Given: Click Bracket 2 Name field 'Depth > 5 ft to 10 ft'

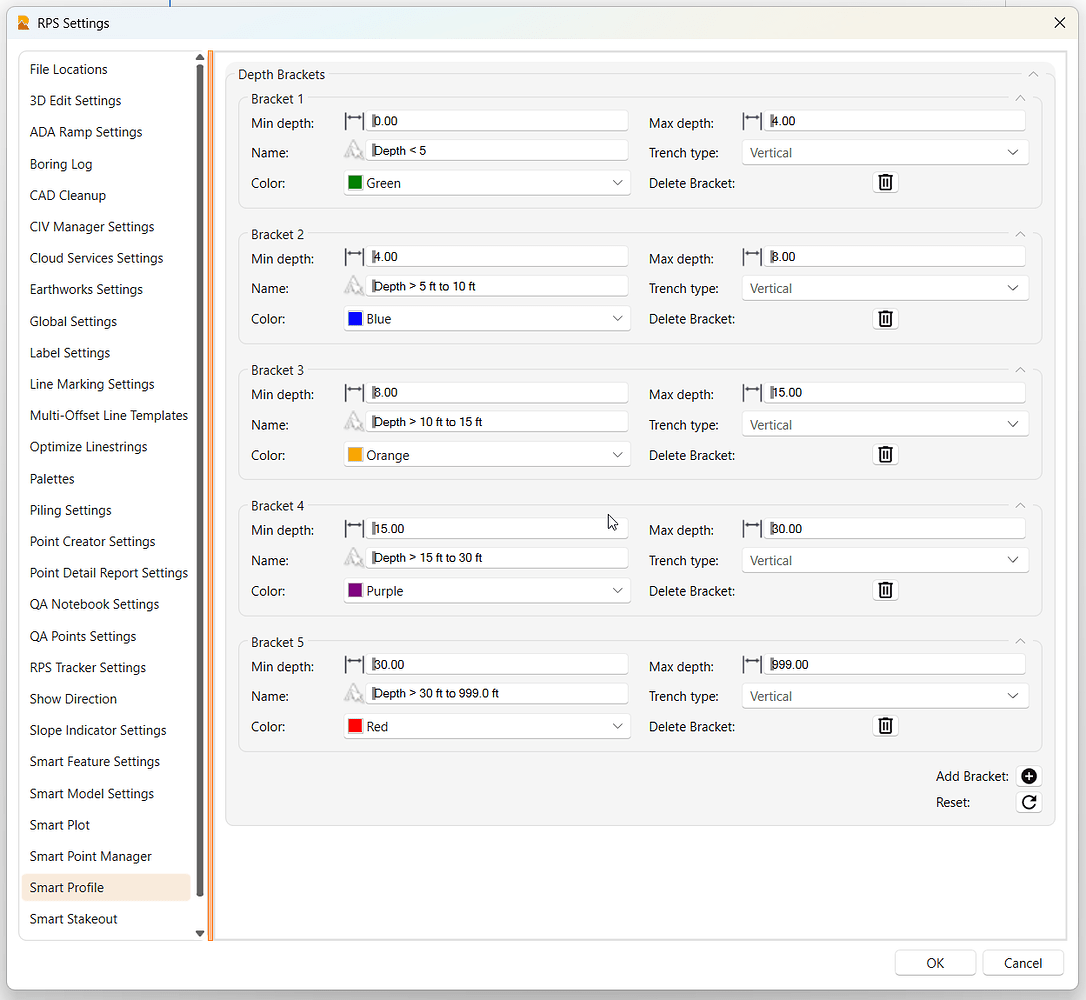Looking at the screenshot, I should 497,286.
